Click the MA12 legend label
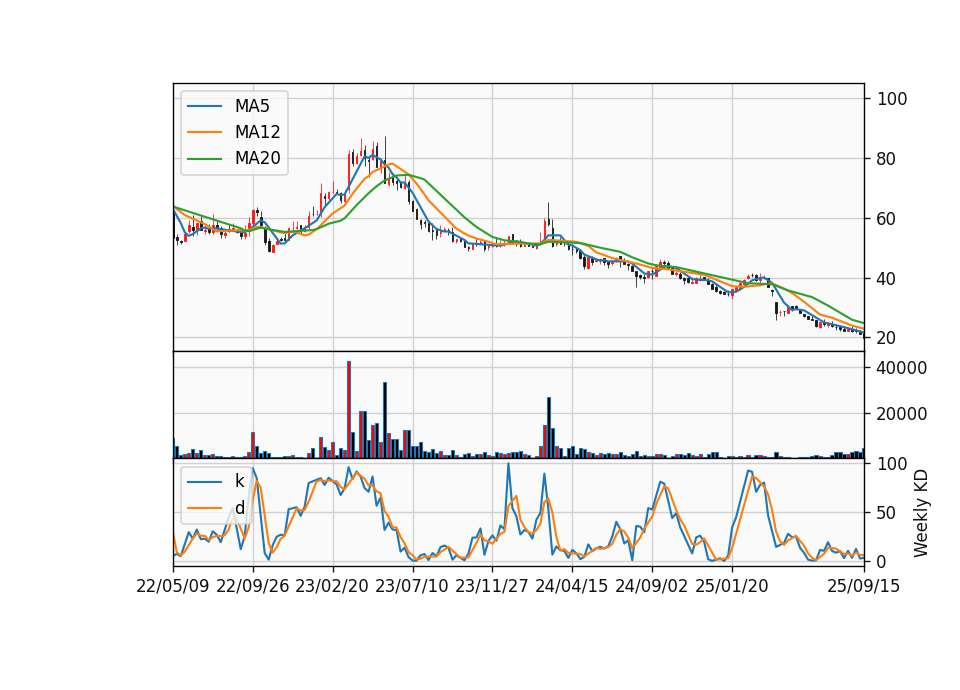The height and width of the screenshot is (690, 960). (x=257, y=132)
